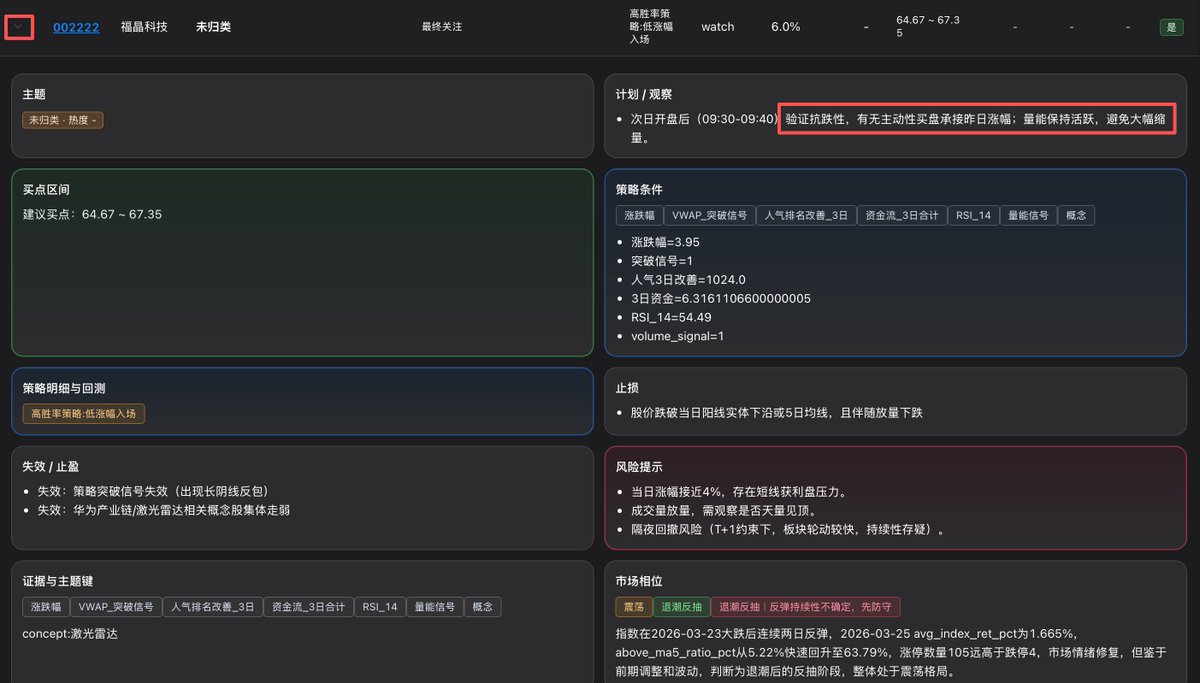Click 资金流_3日合计 tag under 策略条件
The width and height of the screenshot is (1200, 683).
902,215
